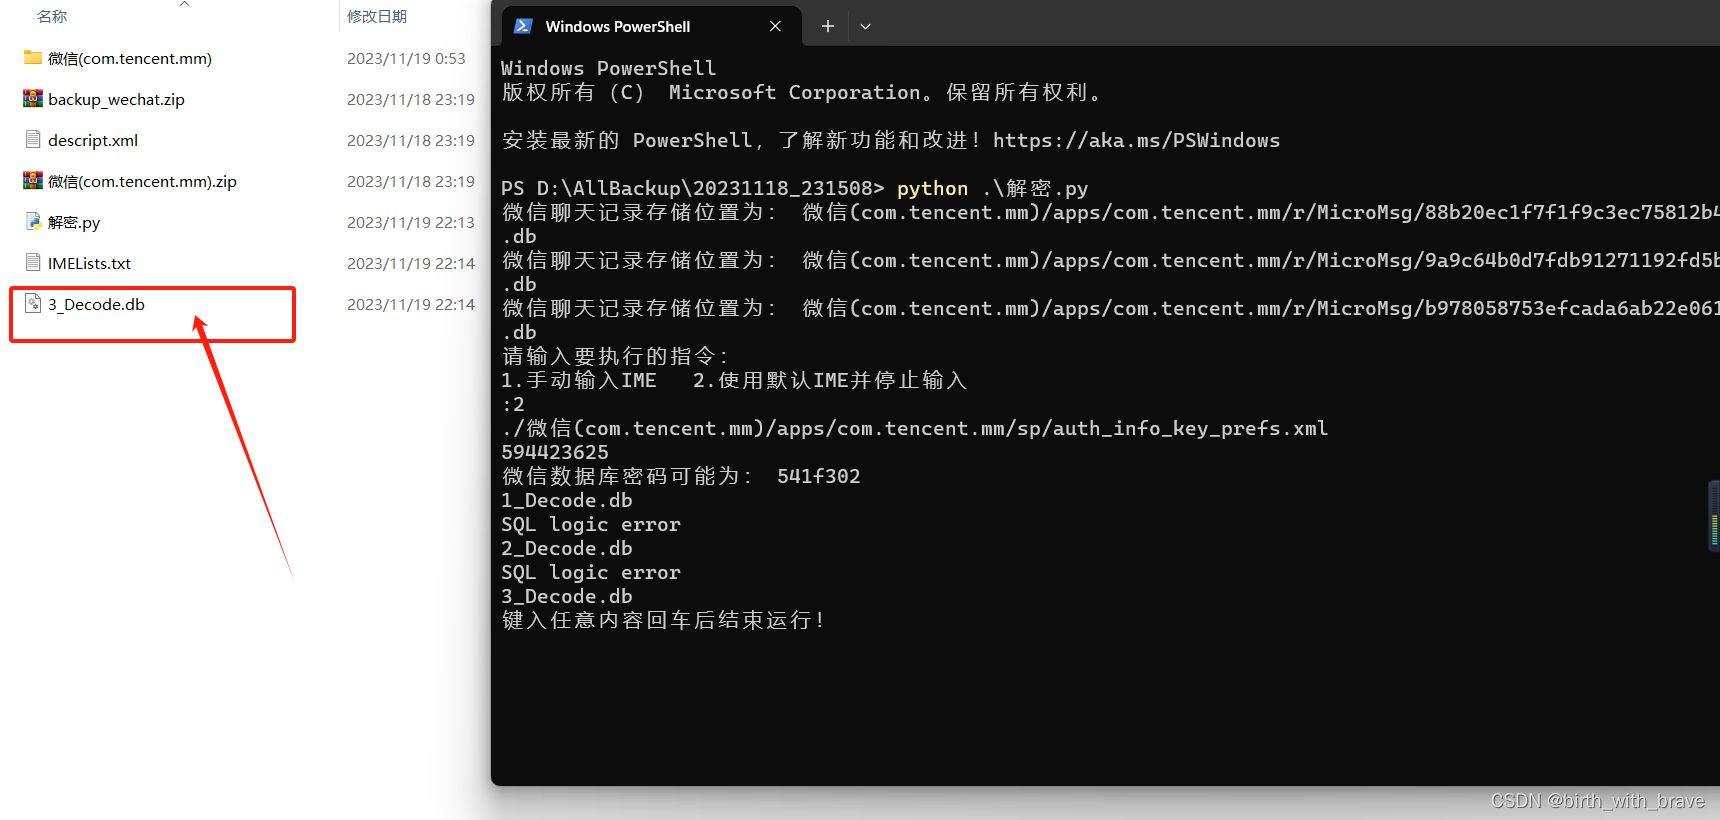Viewport: 1720px width, 820px height.
Task: Click the modified date of descript.xml
Action: click(x=411, y=140)
